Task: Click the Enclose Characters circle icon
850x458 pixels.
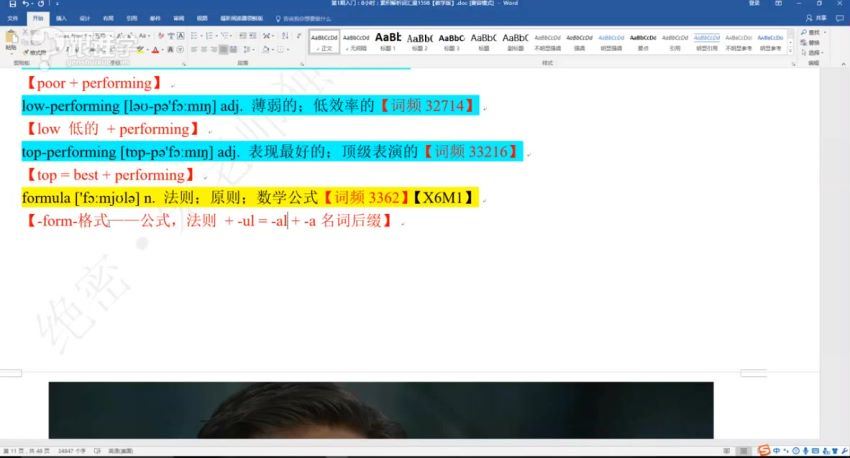Action: 180,50
